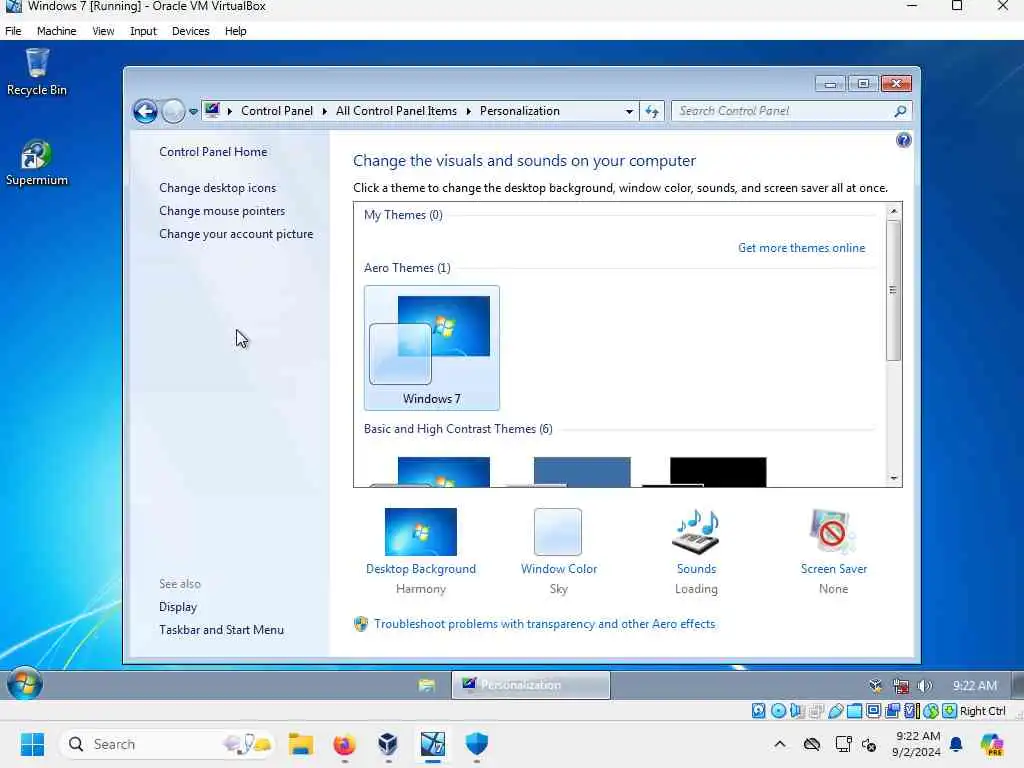Image resolution: width=1024 pixels, height=768 pixels.
Task: Click Windows 7 tray volume icon
Action: 925,686
